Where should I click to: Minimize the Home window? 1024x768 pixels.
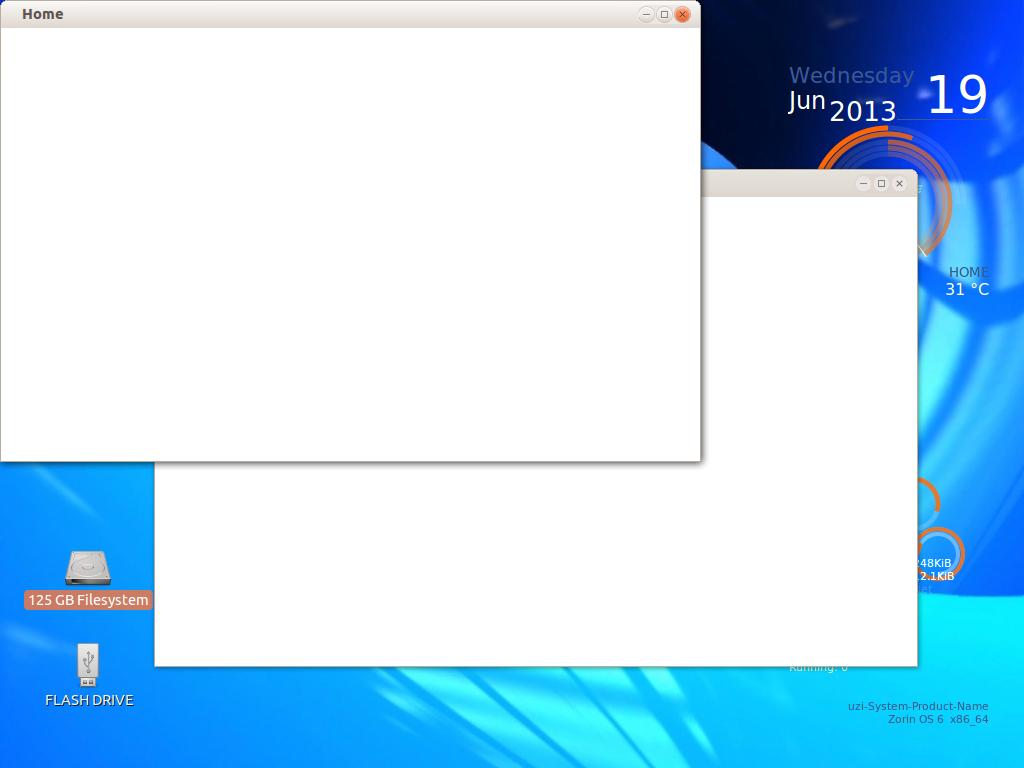point(646,14)
